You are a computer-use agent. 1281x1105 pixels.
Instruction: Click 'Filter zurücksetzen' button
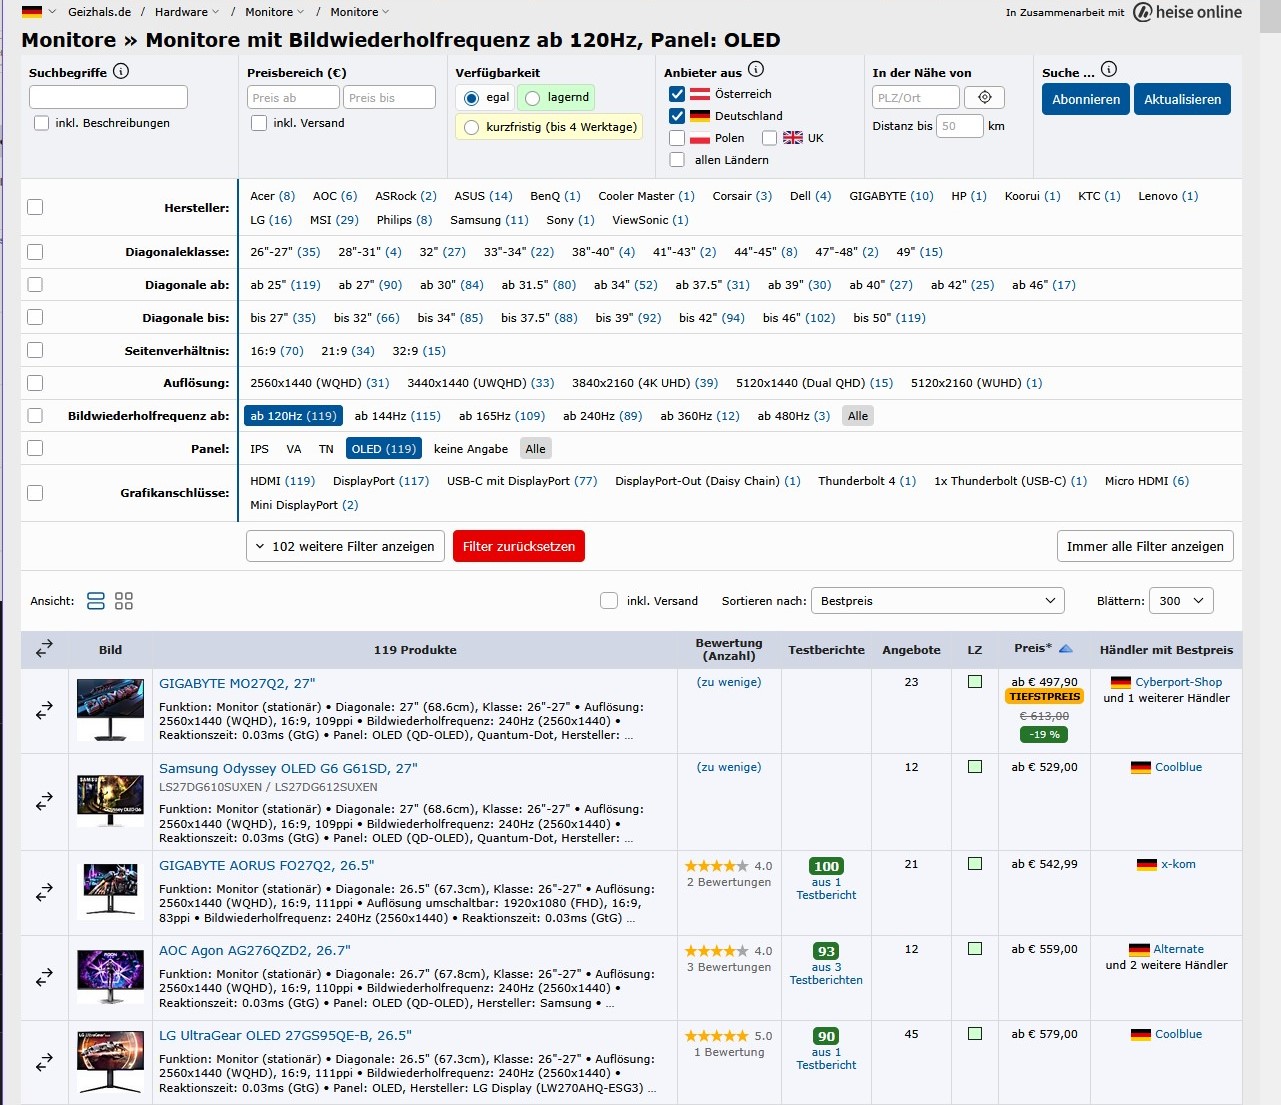518,546
